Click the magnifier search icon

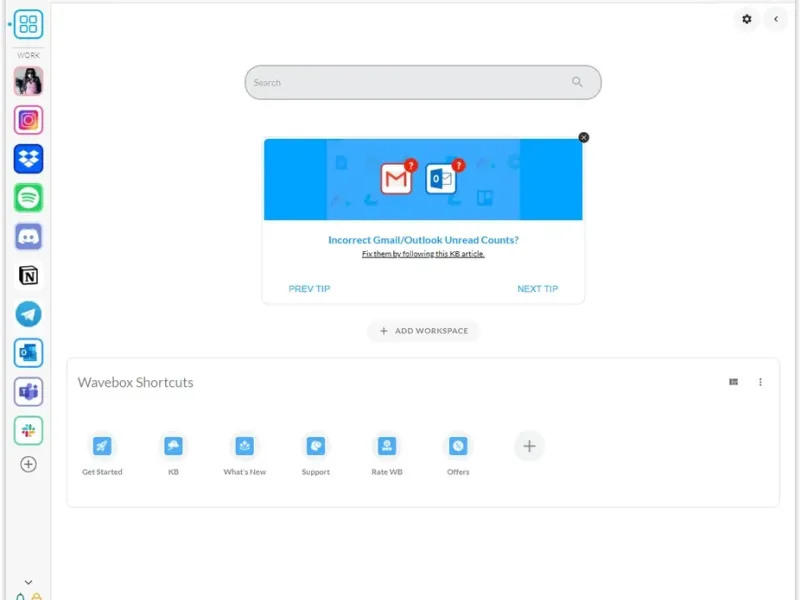point(577,82)
